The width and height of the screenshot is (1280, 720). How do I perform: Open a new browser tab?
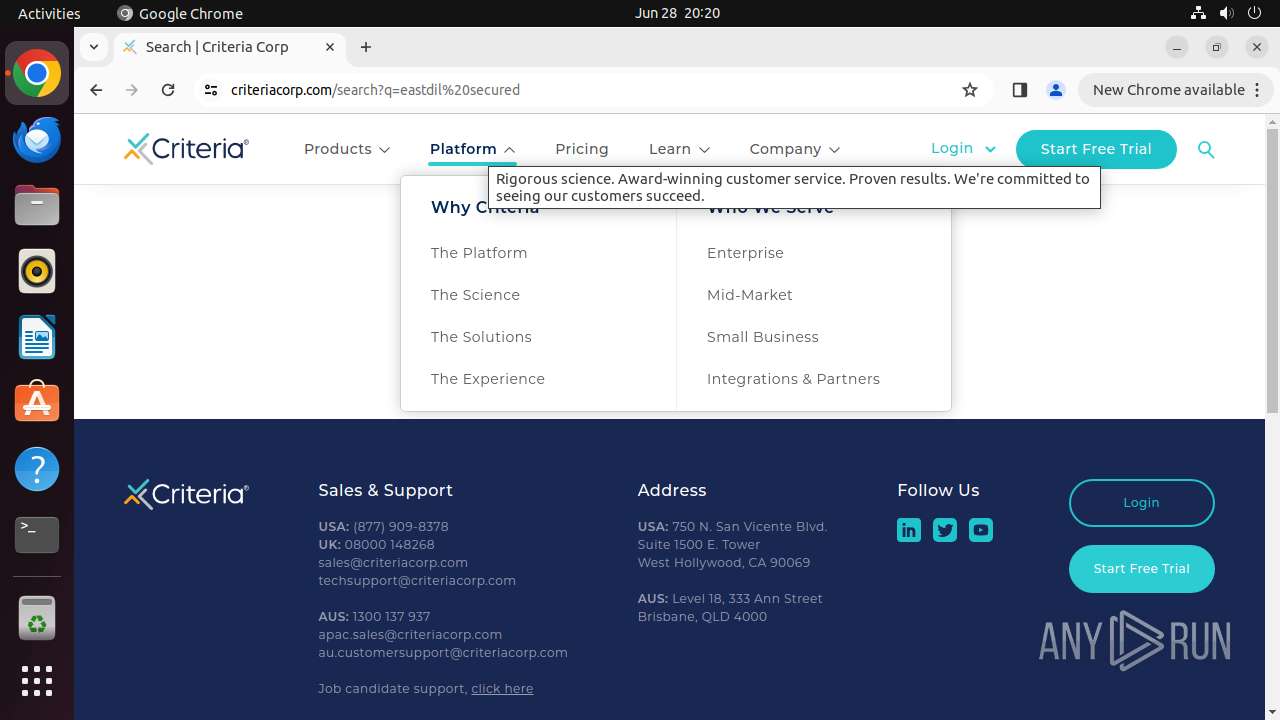click(366, 47)
